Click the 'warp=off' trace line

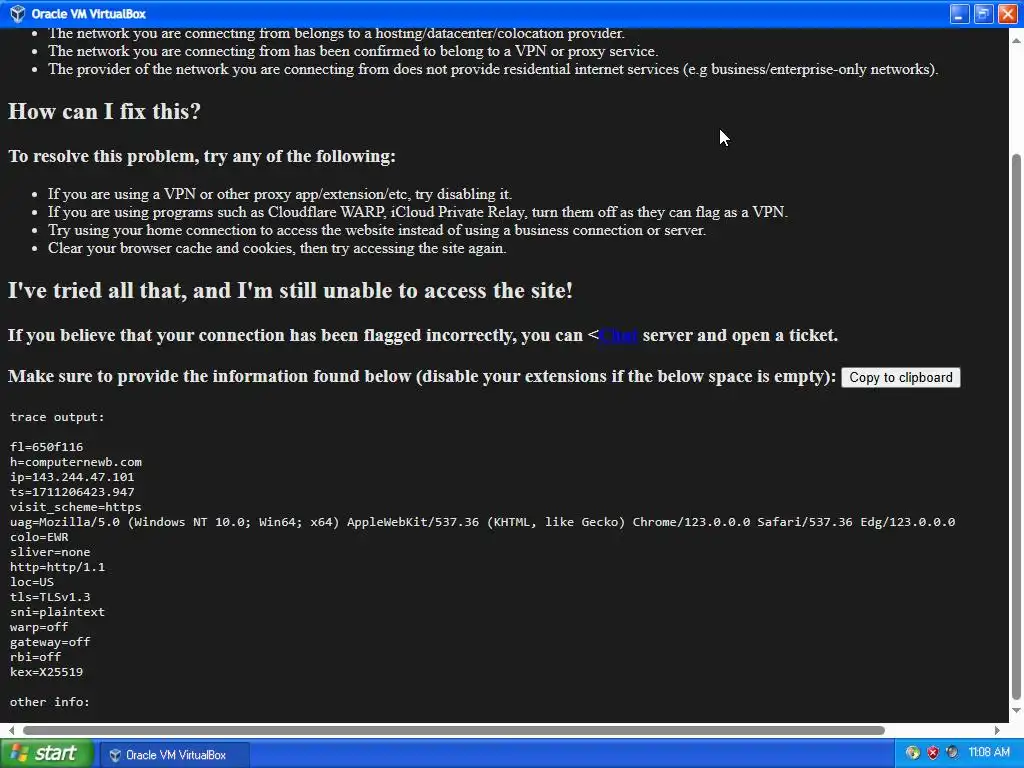click(x=39, y=627)
